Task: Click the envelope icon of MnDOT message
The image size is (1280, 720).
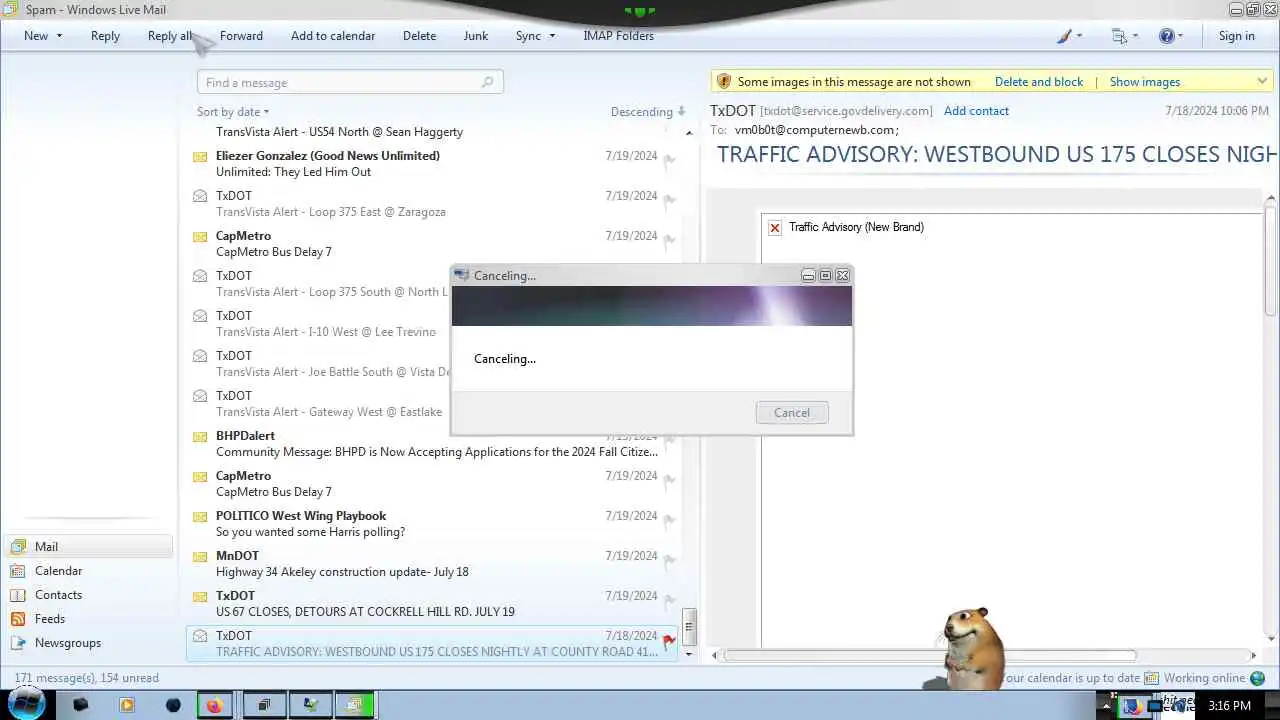Action: (x=200, y=556)
